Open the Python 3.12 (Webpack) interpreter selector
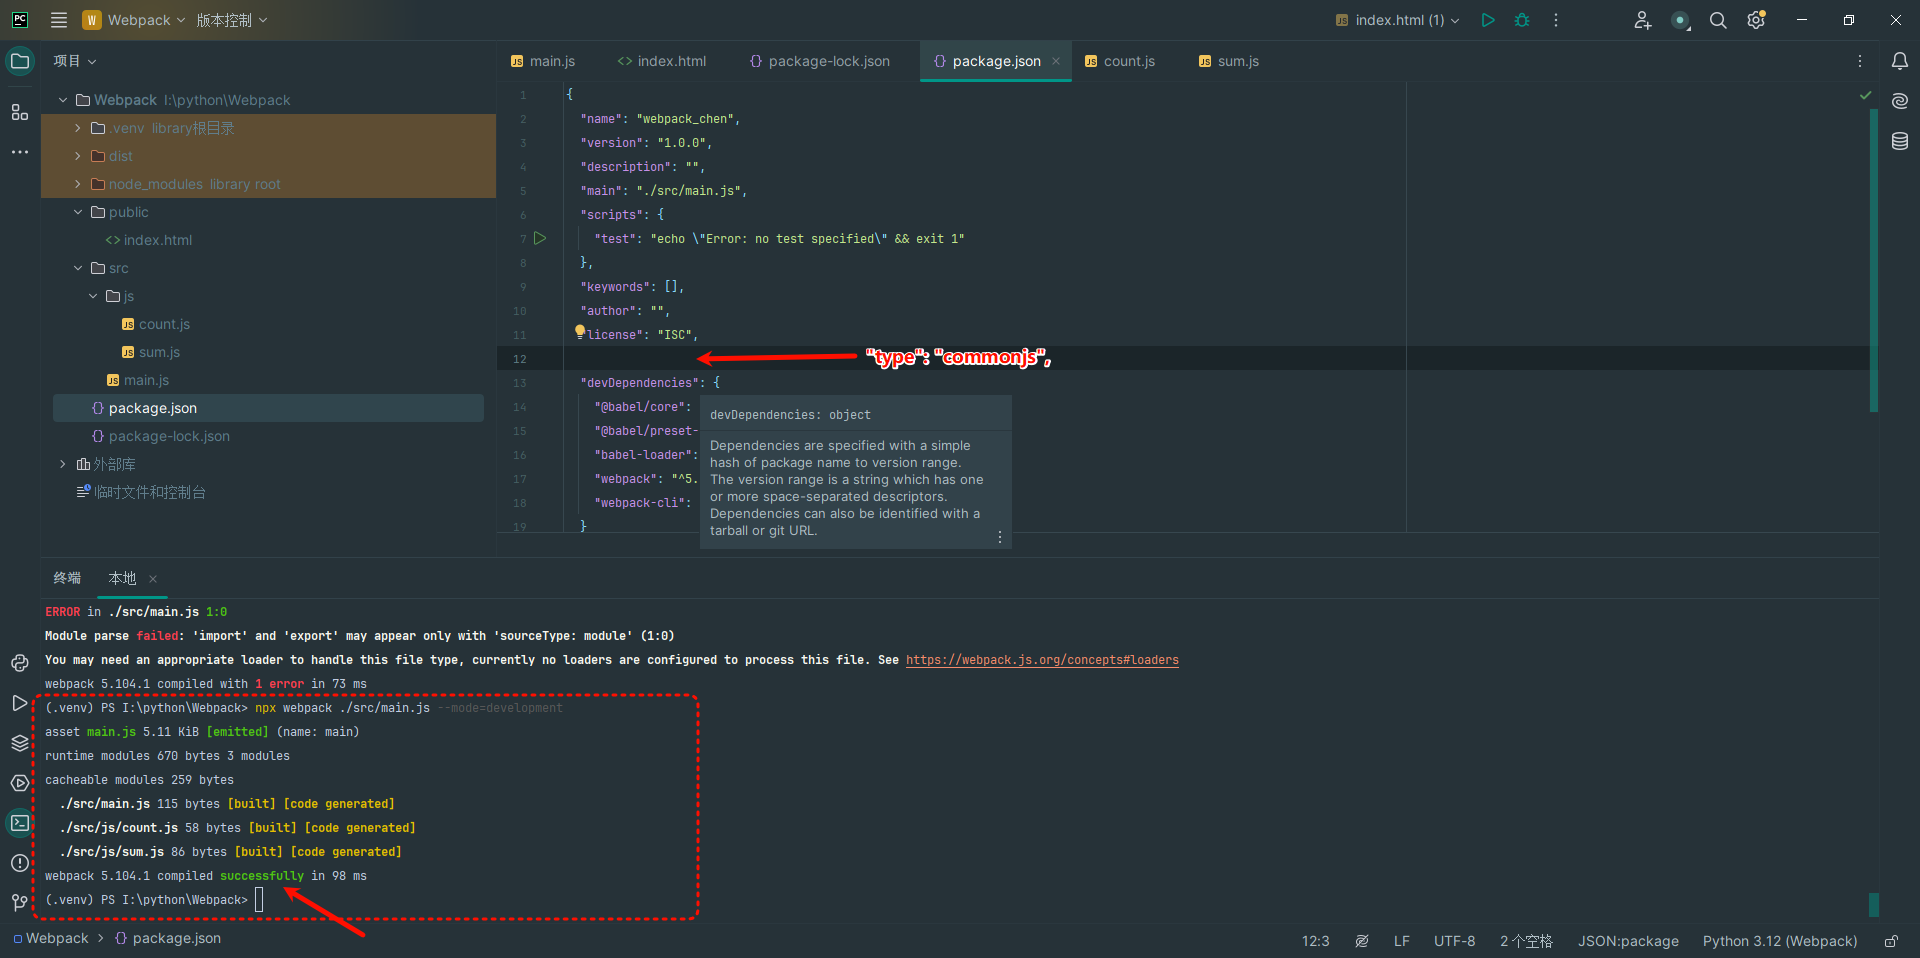Image resolution: width=1920 pixels, height=958 pixels. (x=1780, y=941)
